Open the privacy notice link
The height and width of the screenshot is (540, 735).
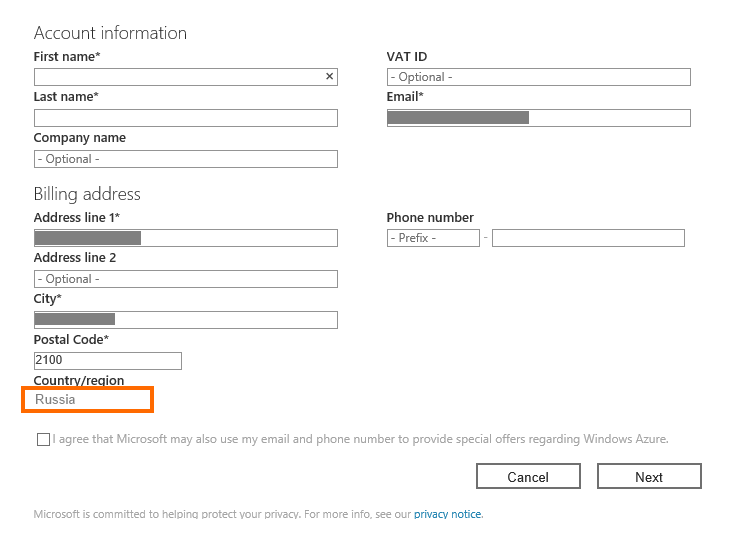coord(447,514)
